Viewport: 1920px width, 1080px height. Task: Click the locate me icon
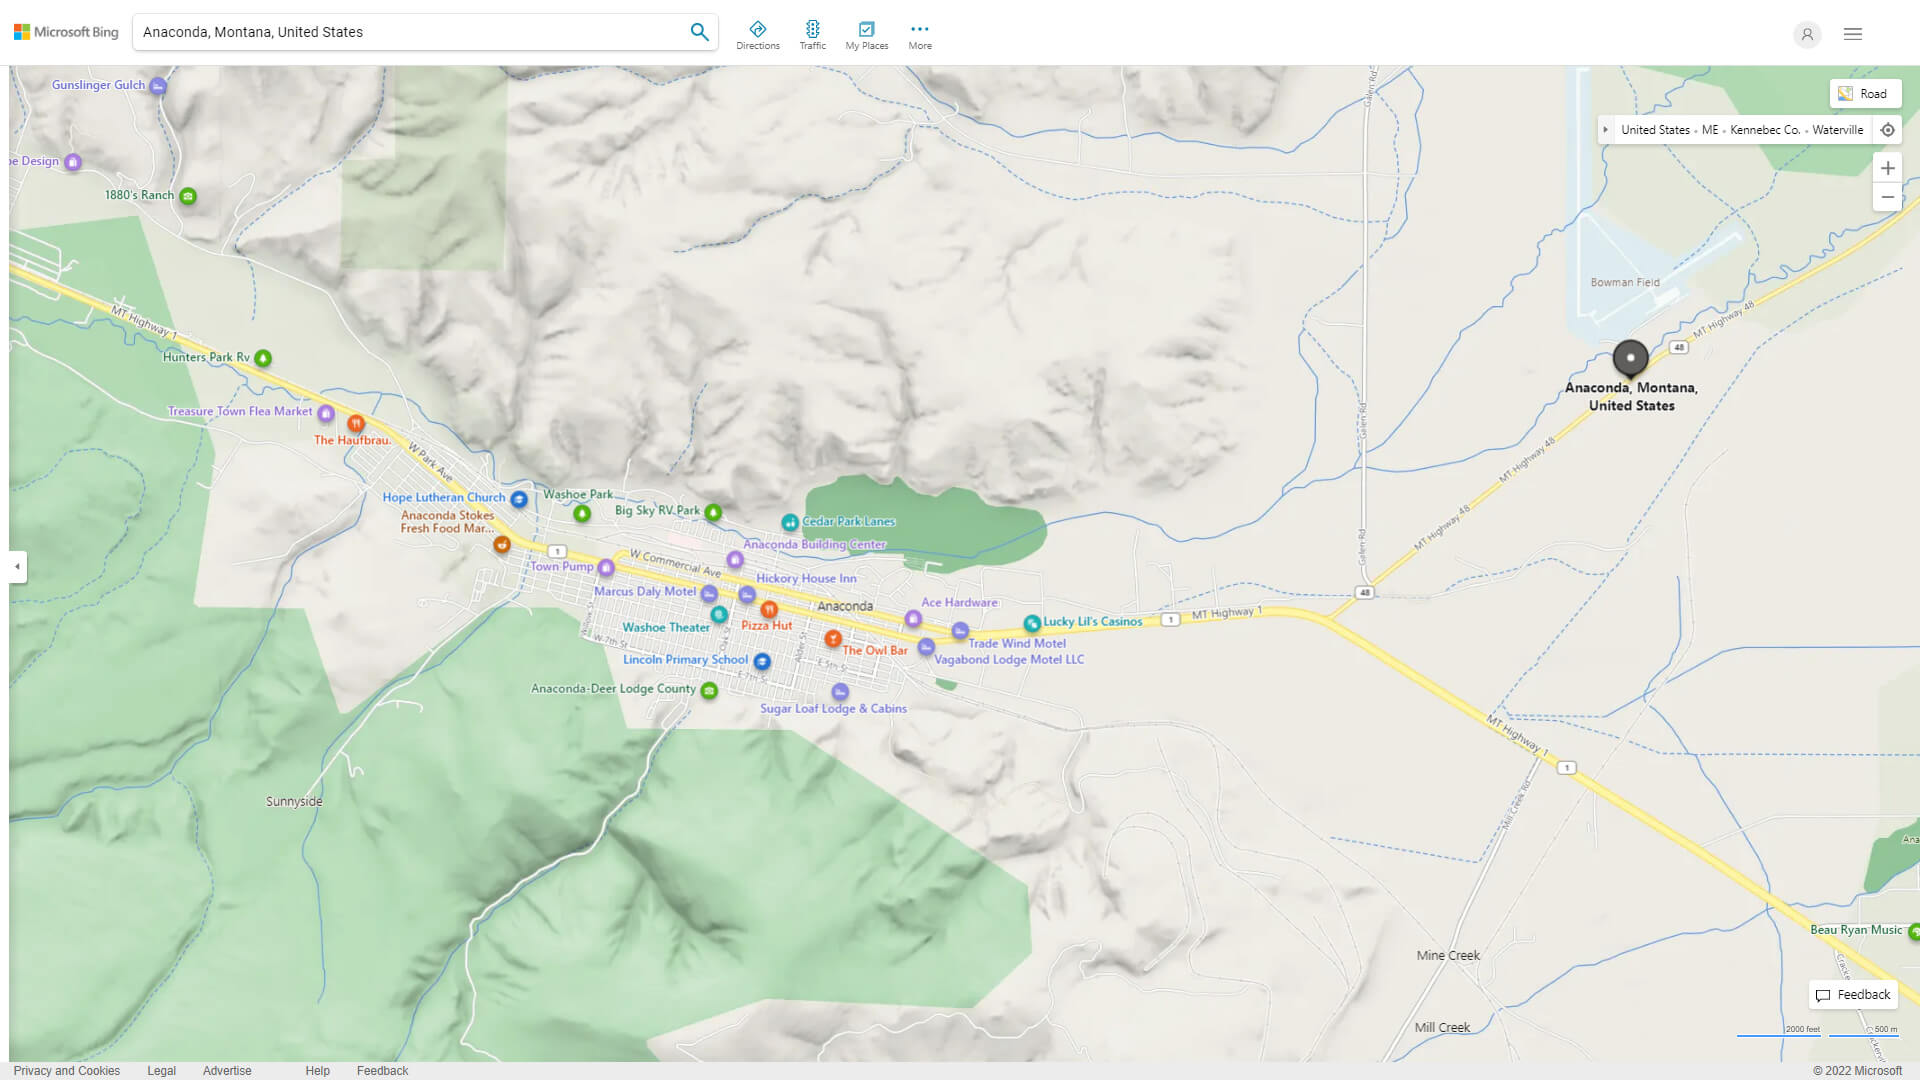tap(1888, 130)
